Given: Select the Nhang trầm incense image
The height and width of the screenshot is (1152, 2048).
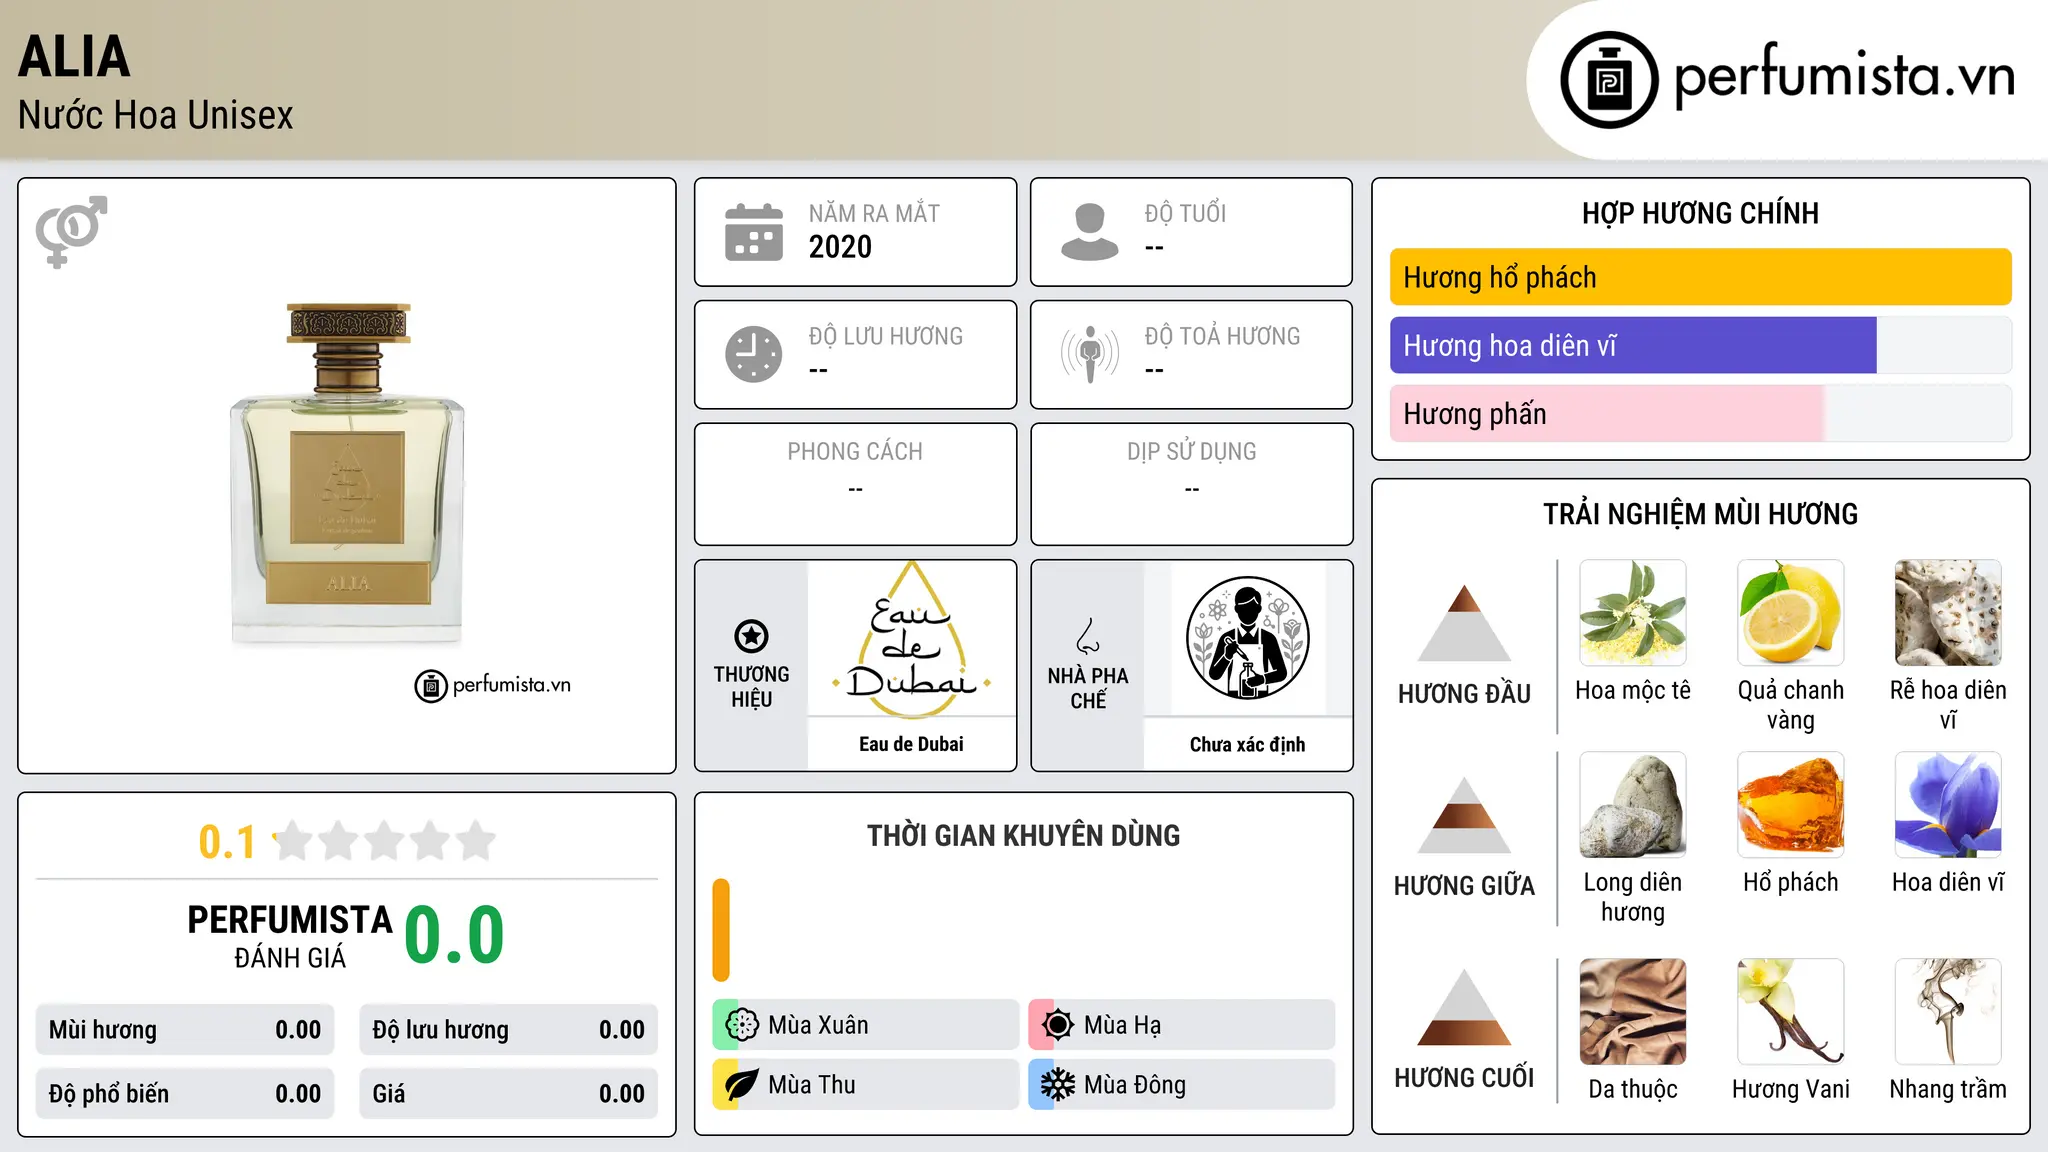Looking at the screenshot, I should click(x=1948, y=1012).
